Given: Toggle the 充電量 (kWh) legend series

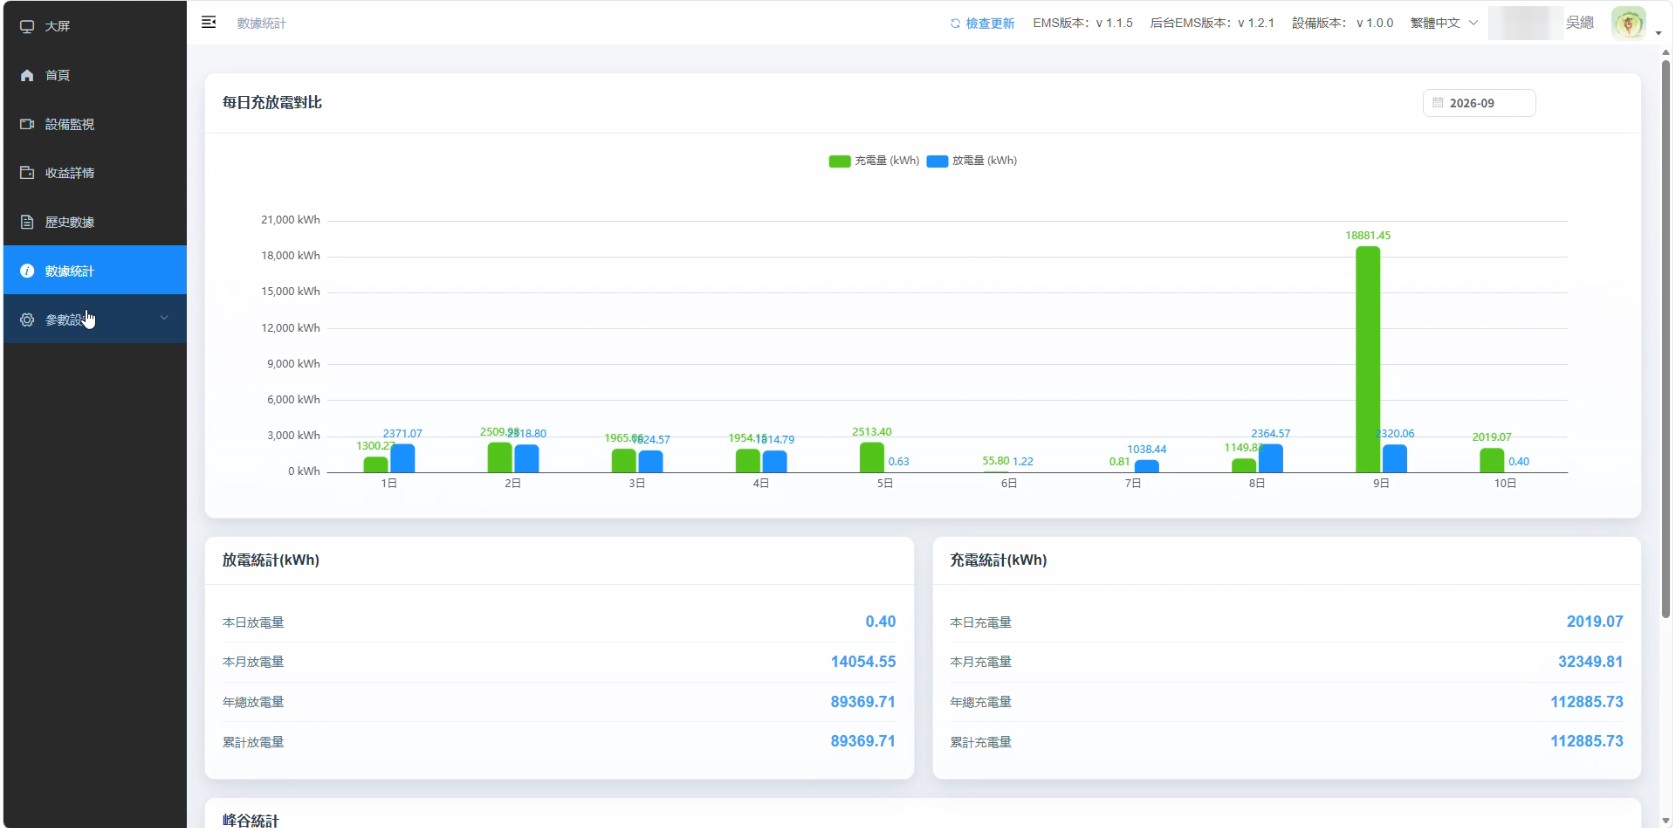Looking at the screenshot, I should (x=874, y=160).
